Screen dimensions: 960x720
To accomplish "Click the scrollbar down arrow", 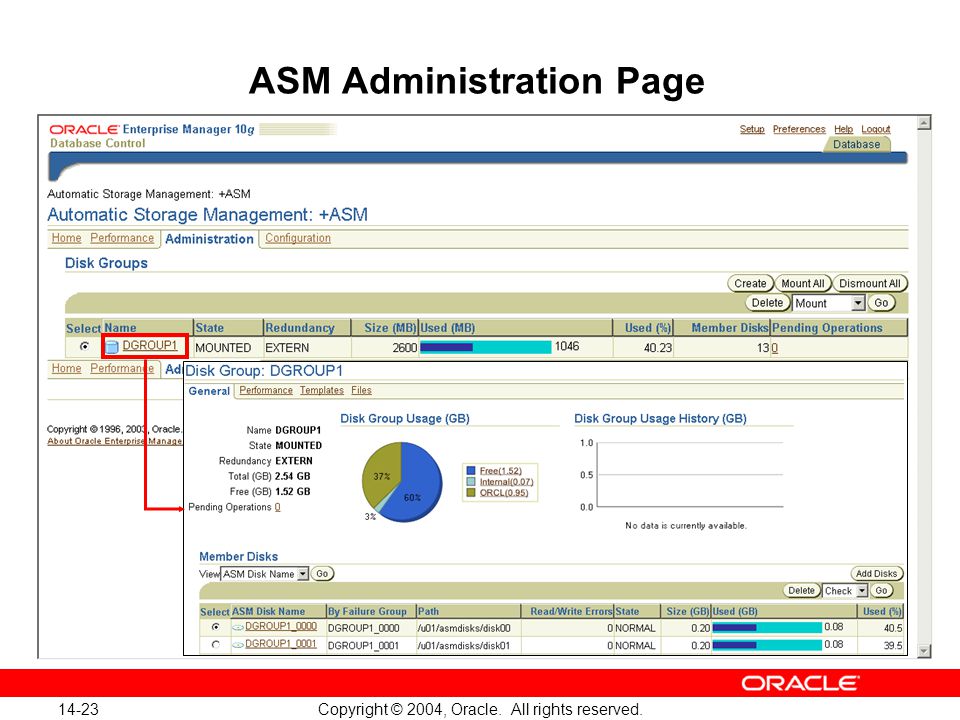I will [924, 651].
